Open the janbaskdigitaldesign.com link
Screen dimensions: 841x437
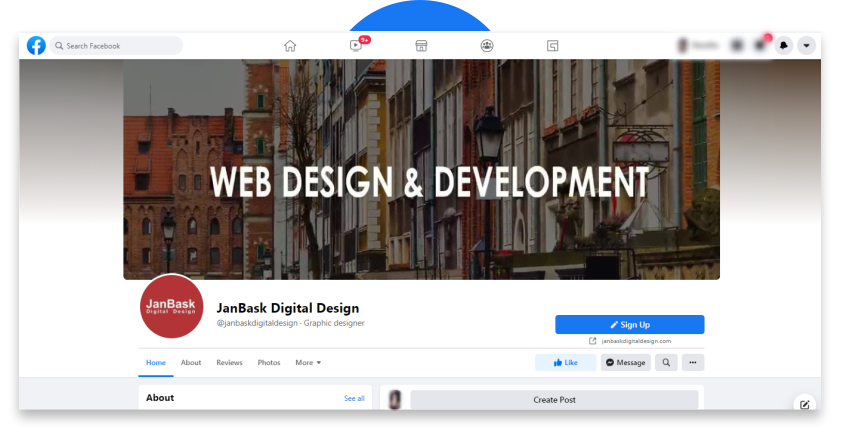tap(636, 341)
